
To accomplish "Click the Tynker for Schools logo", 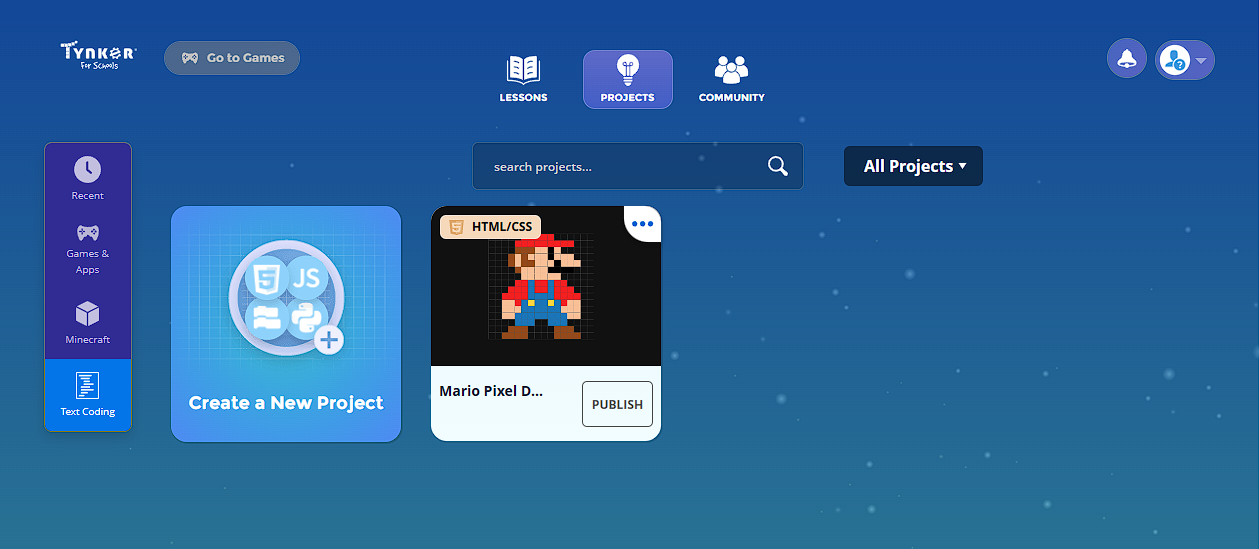I will click(x=98, y=56).
